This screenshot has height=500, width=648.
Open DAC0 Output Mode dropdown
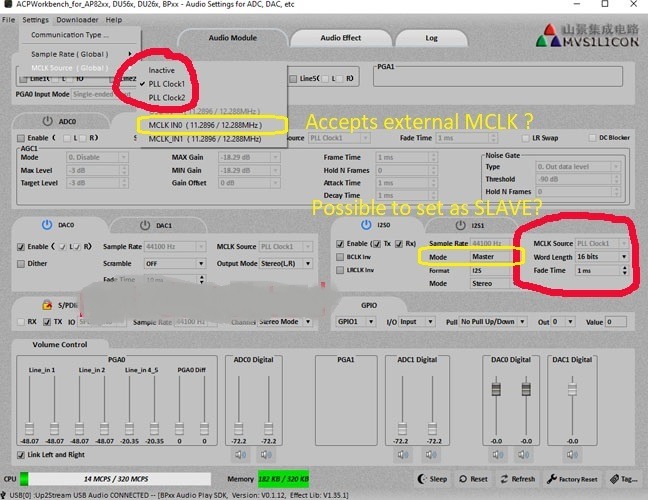point(286,264)
